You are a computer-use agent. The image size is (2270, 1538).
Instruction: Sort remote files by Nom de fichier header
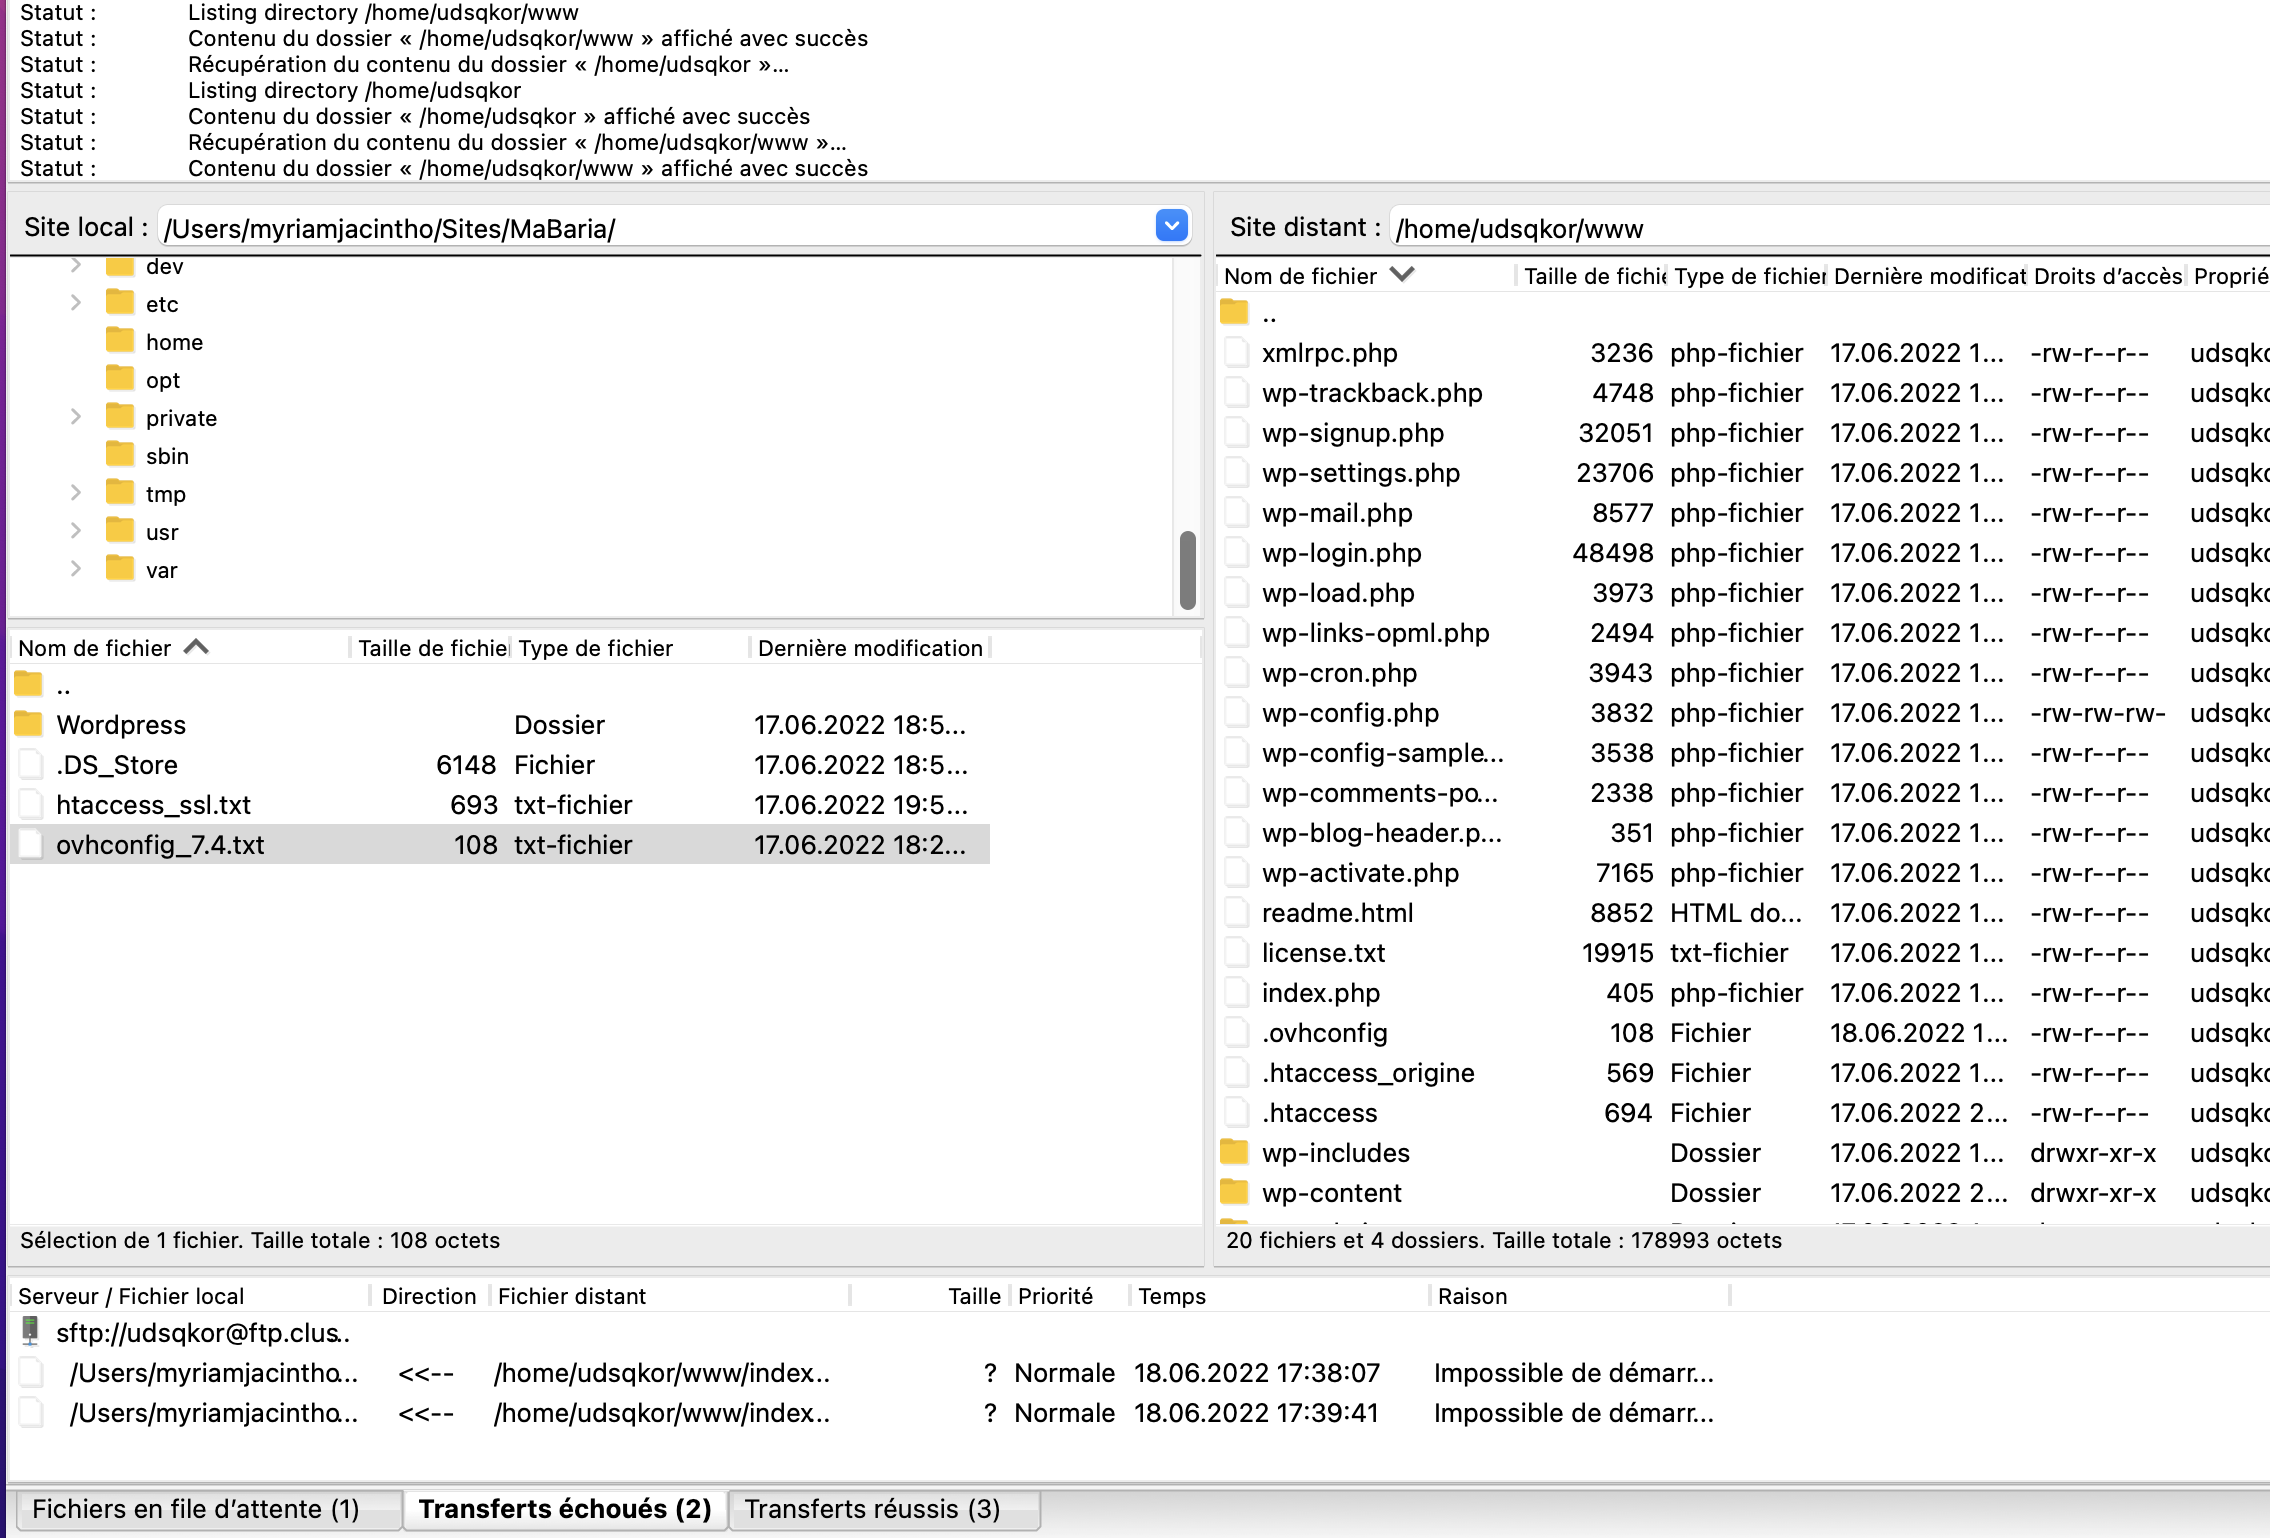click(1300, 276)
